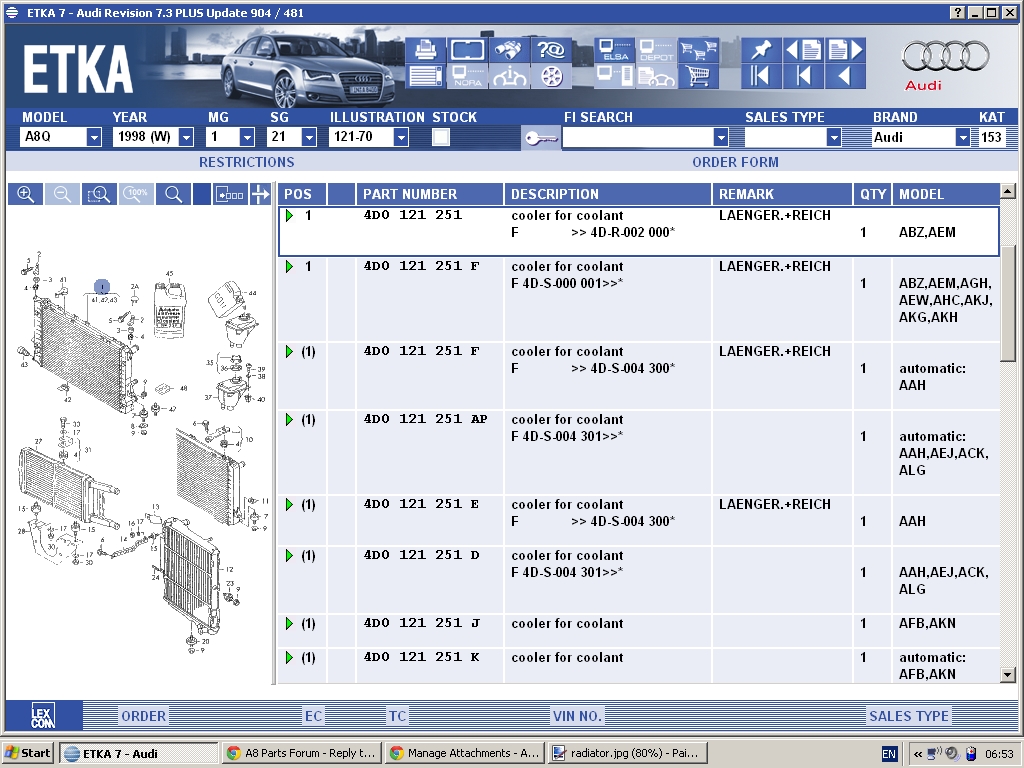This screenshot has height=768, width=1024.
Task: Click the DESCRIPTION column header
Action: point(607,194)
